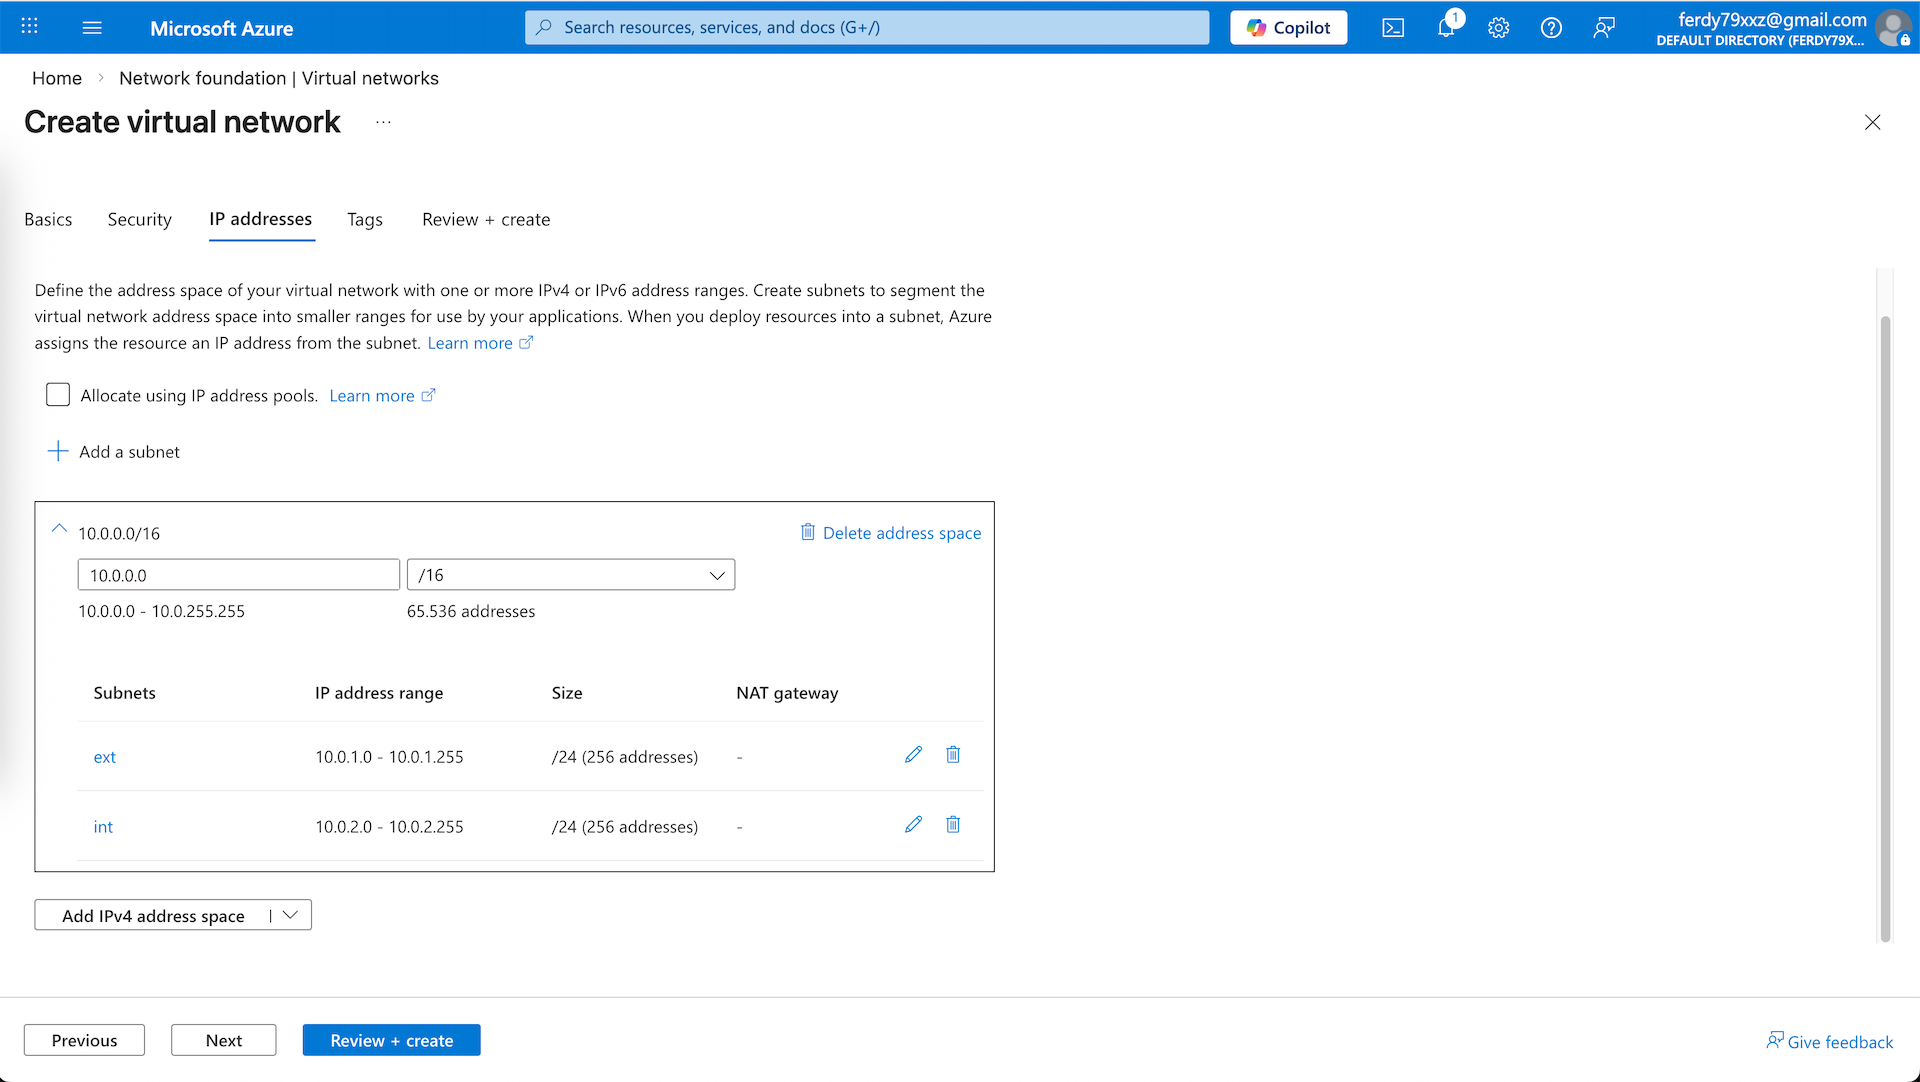
Task: Click the feedback icon in top bar
Action: click(x=1604, y=28)
